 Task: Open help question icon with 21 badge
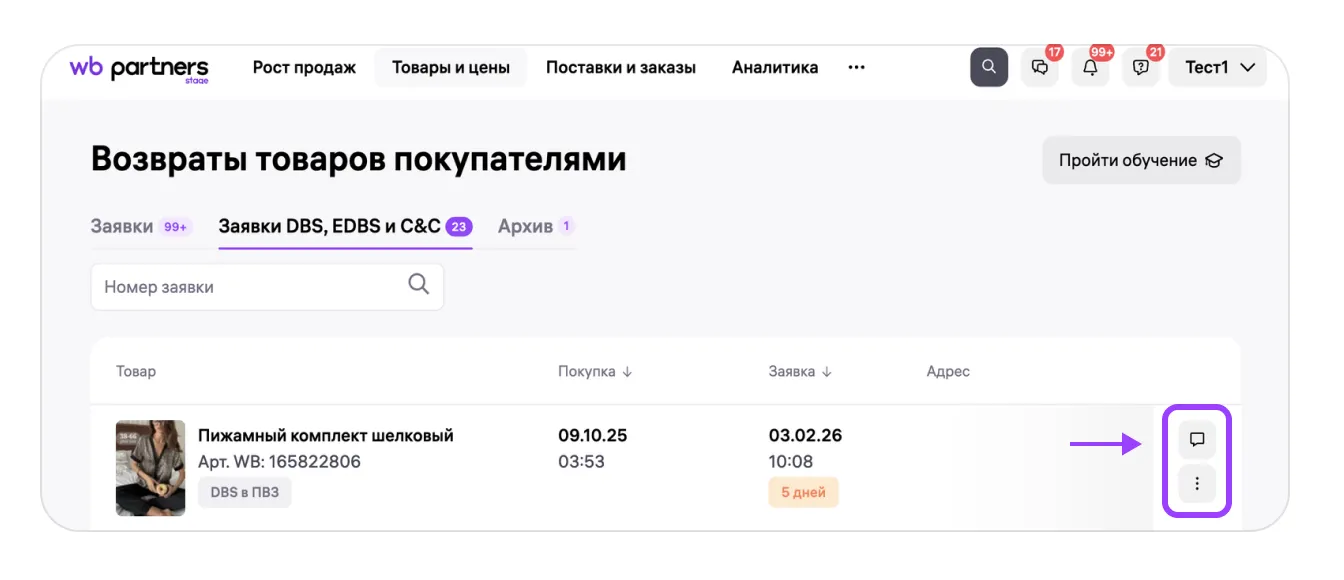[x=1141, y=67]
